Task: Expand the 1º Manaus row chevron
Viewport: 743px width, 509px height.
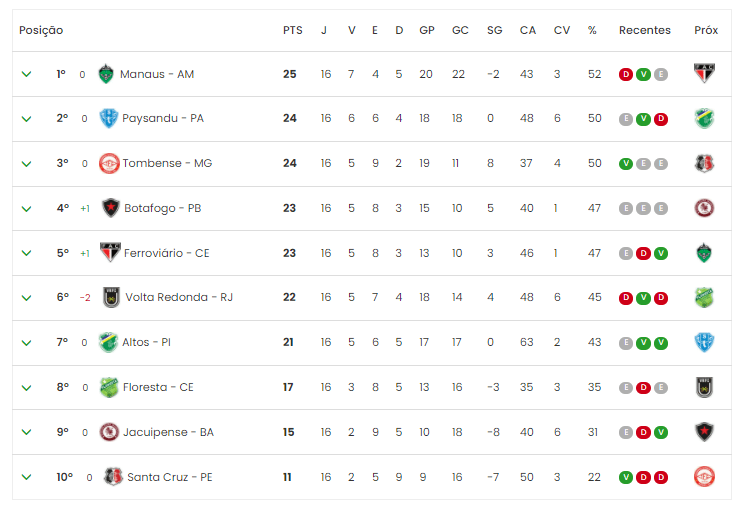Action: [x=27, y=74]
